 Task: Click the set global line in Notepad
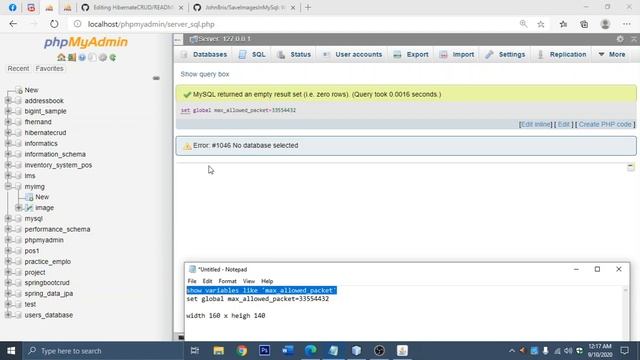click(258, 299)
